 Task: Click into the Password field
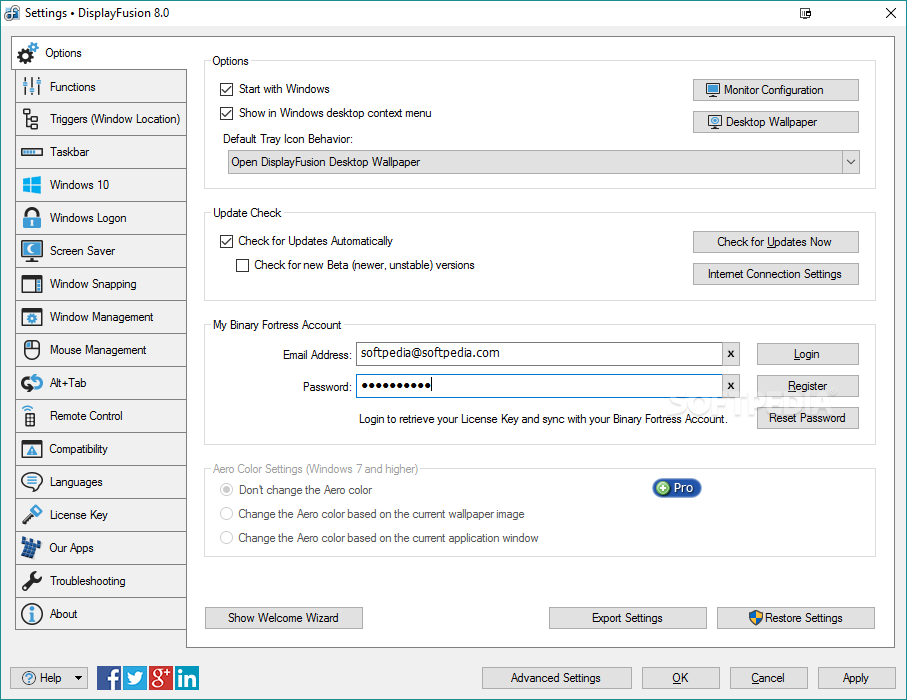coord(539,386)
